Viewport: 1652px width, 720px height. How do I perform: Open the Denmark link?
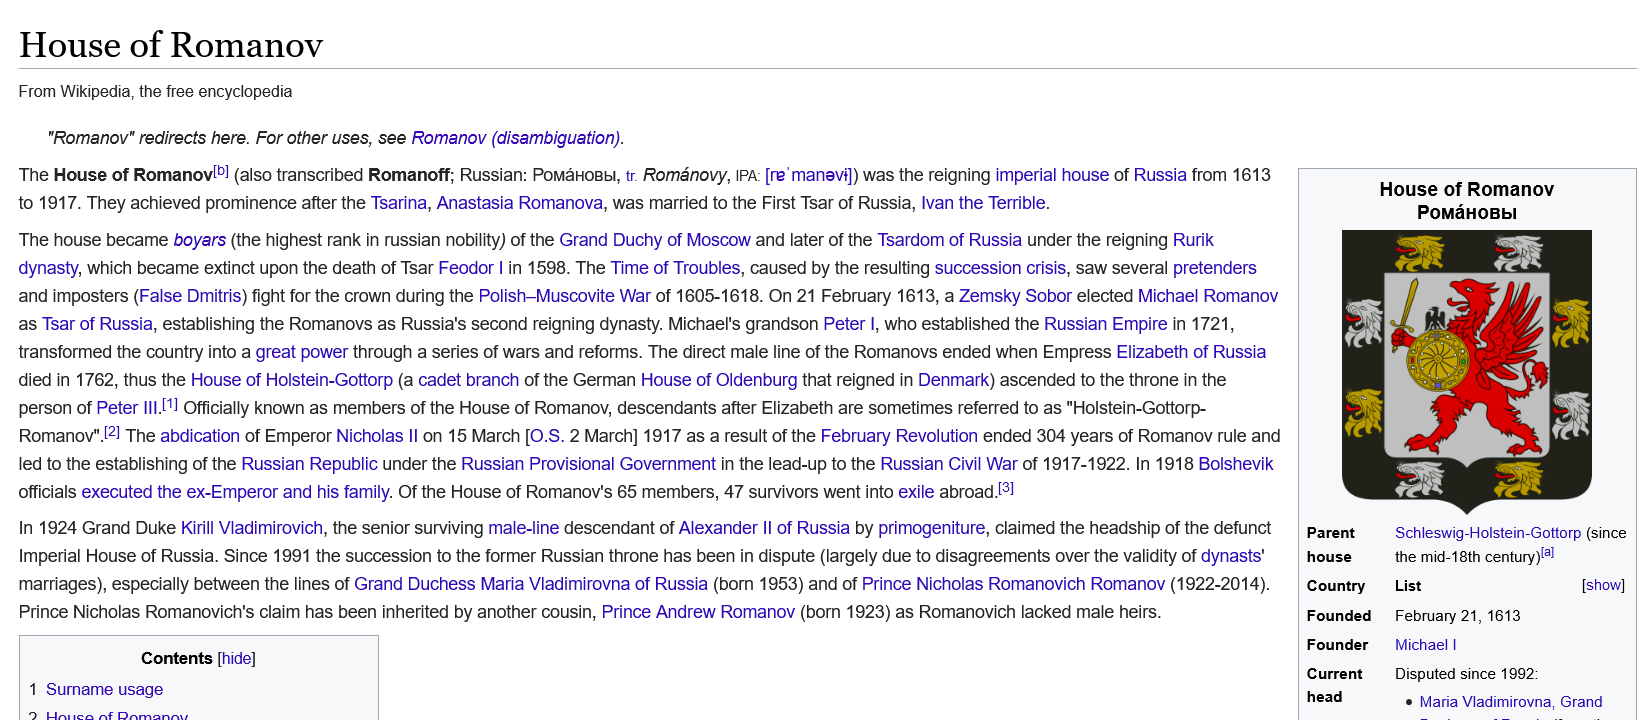(x=953, y=380)
